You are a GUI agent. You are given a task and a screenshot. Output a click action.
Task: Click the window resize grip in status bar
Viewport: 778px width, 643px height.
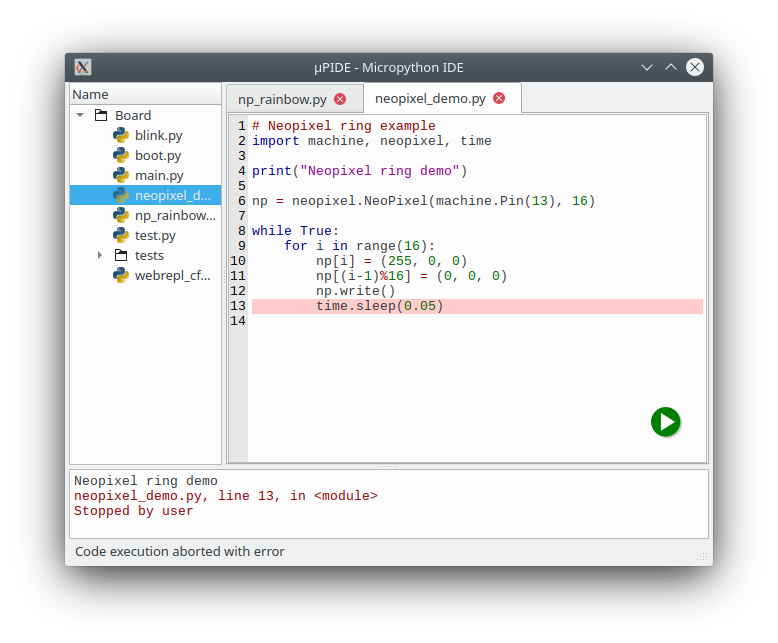(702, 556)
